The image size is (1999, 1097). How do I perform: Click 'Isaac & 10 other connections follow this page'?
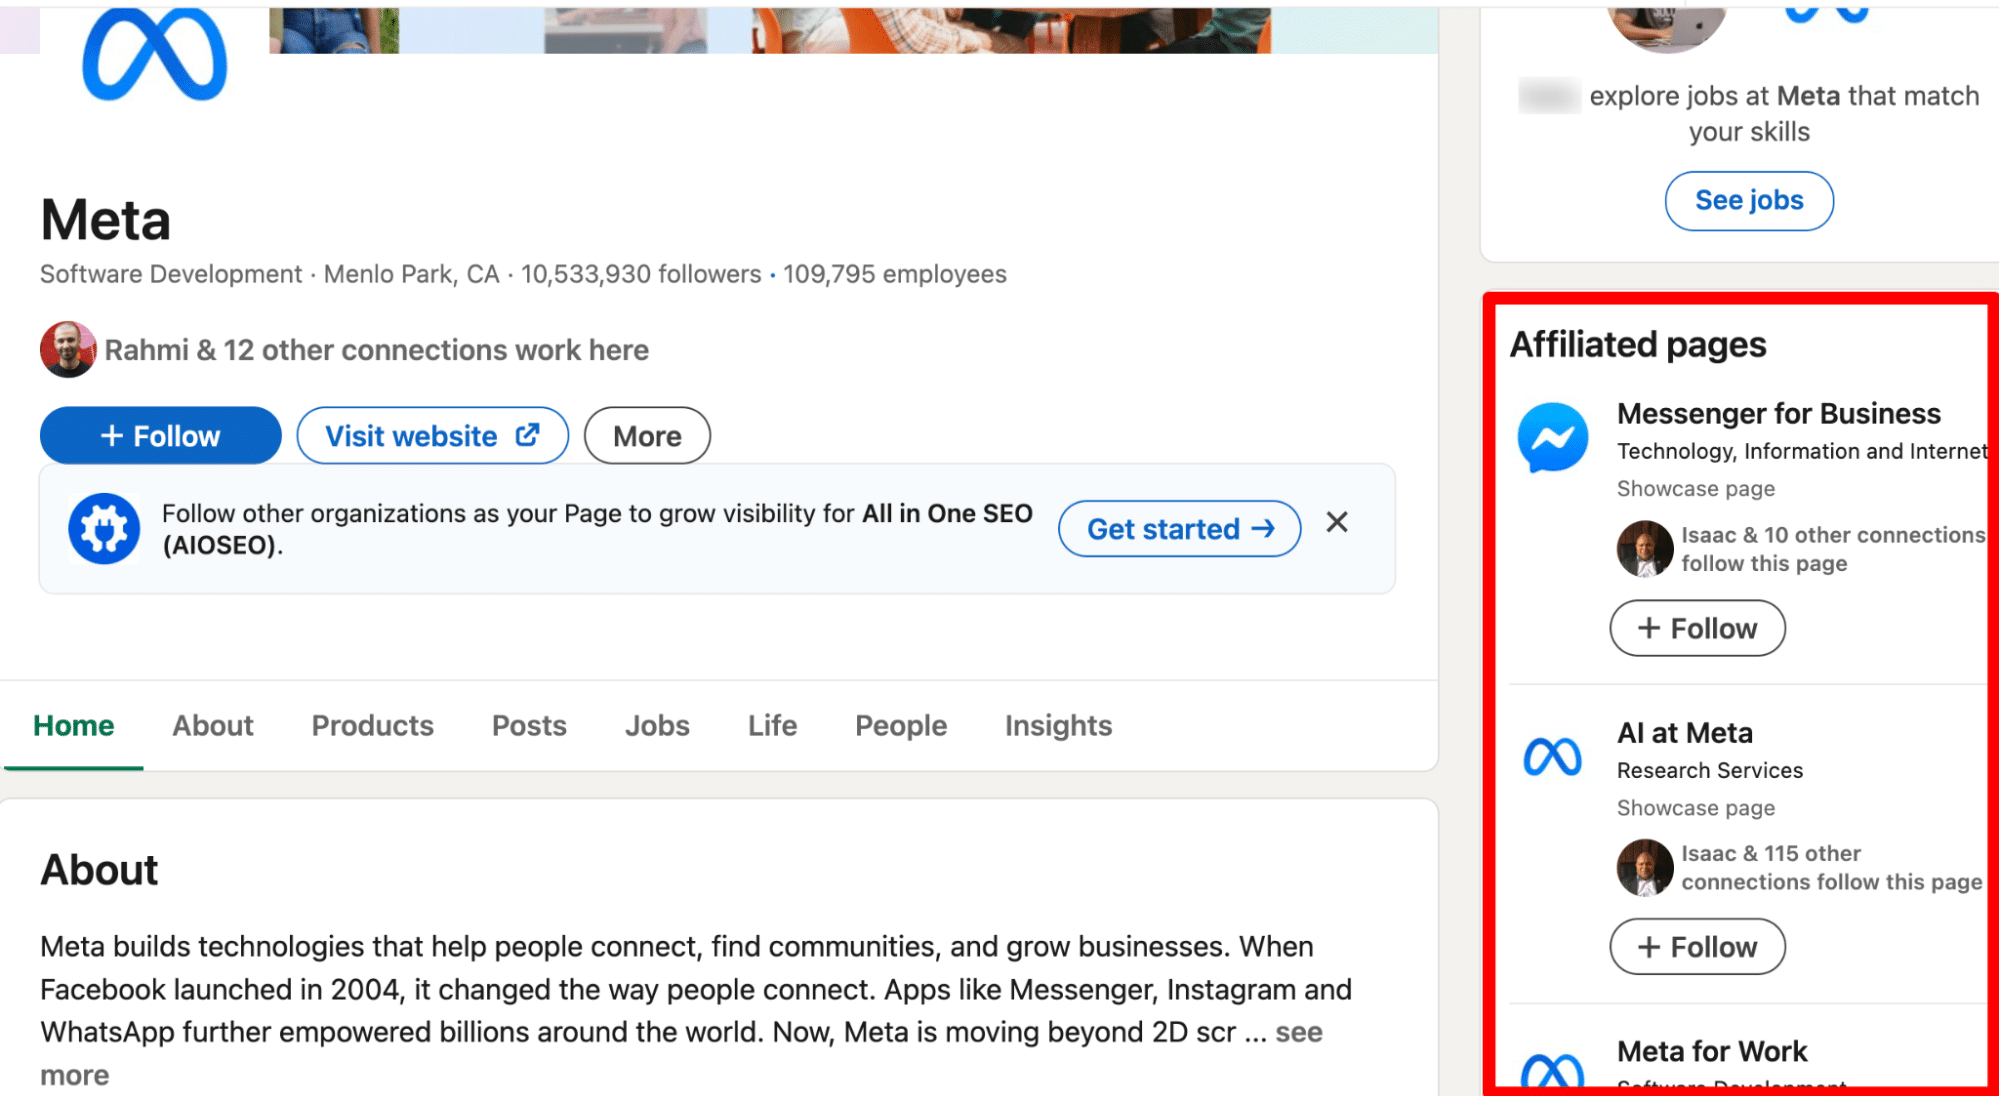[1832, 549]
